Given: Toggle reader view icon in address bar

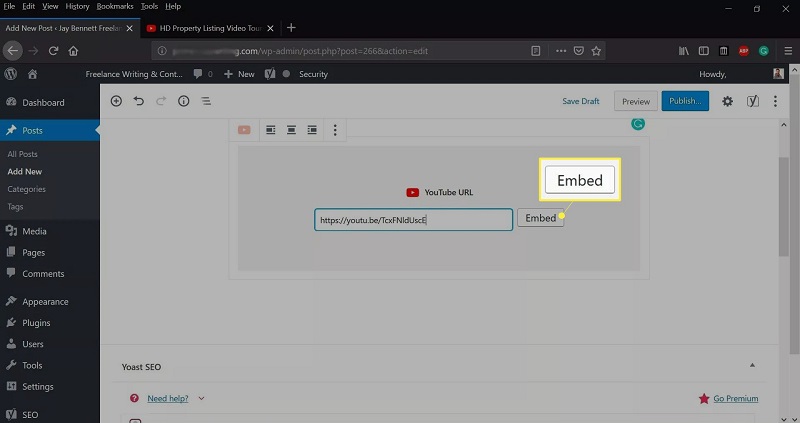Looking at the screenshot, I should tap(536, 51).
